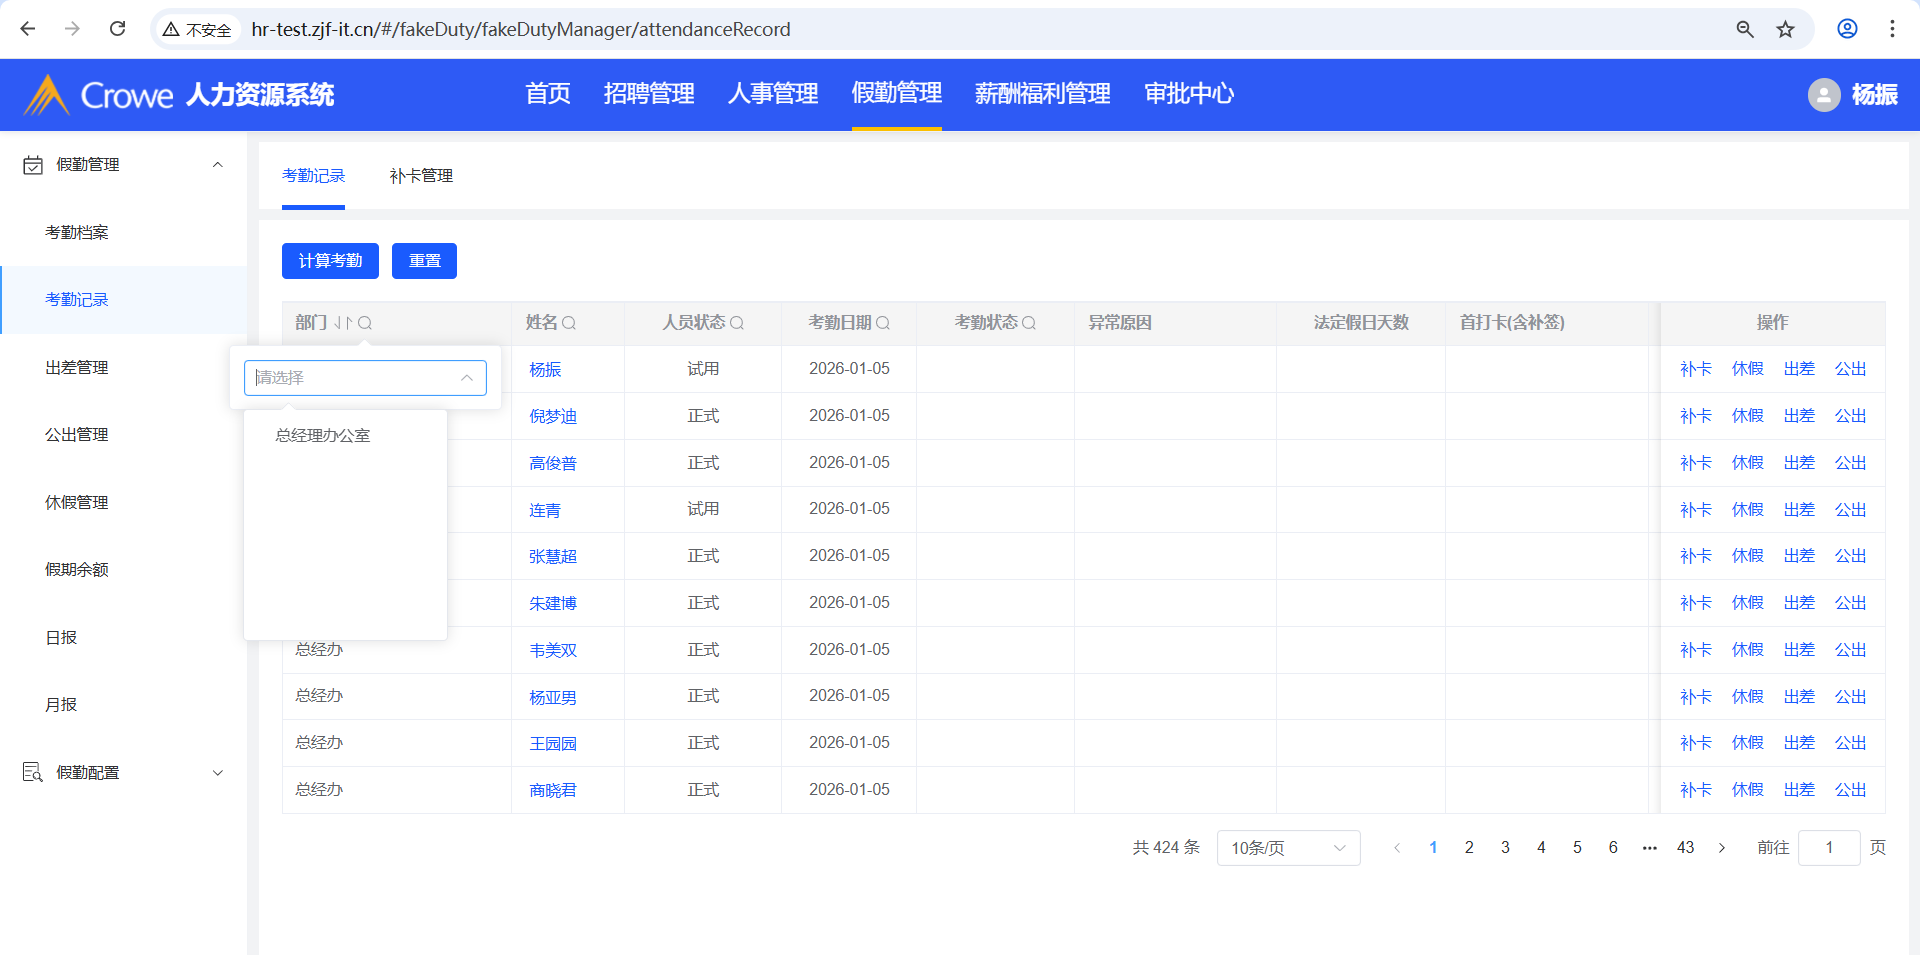Bookmark this page with the star icon
This screenshot has height=955, width=1920.
click(1785, 29)
